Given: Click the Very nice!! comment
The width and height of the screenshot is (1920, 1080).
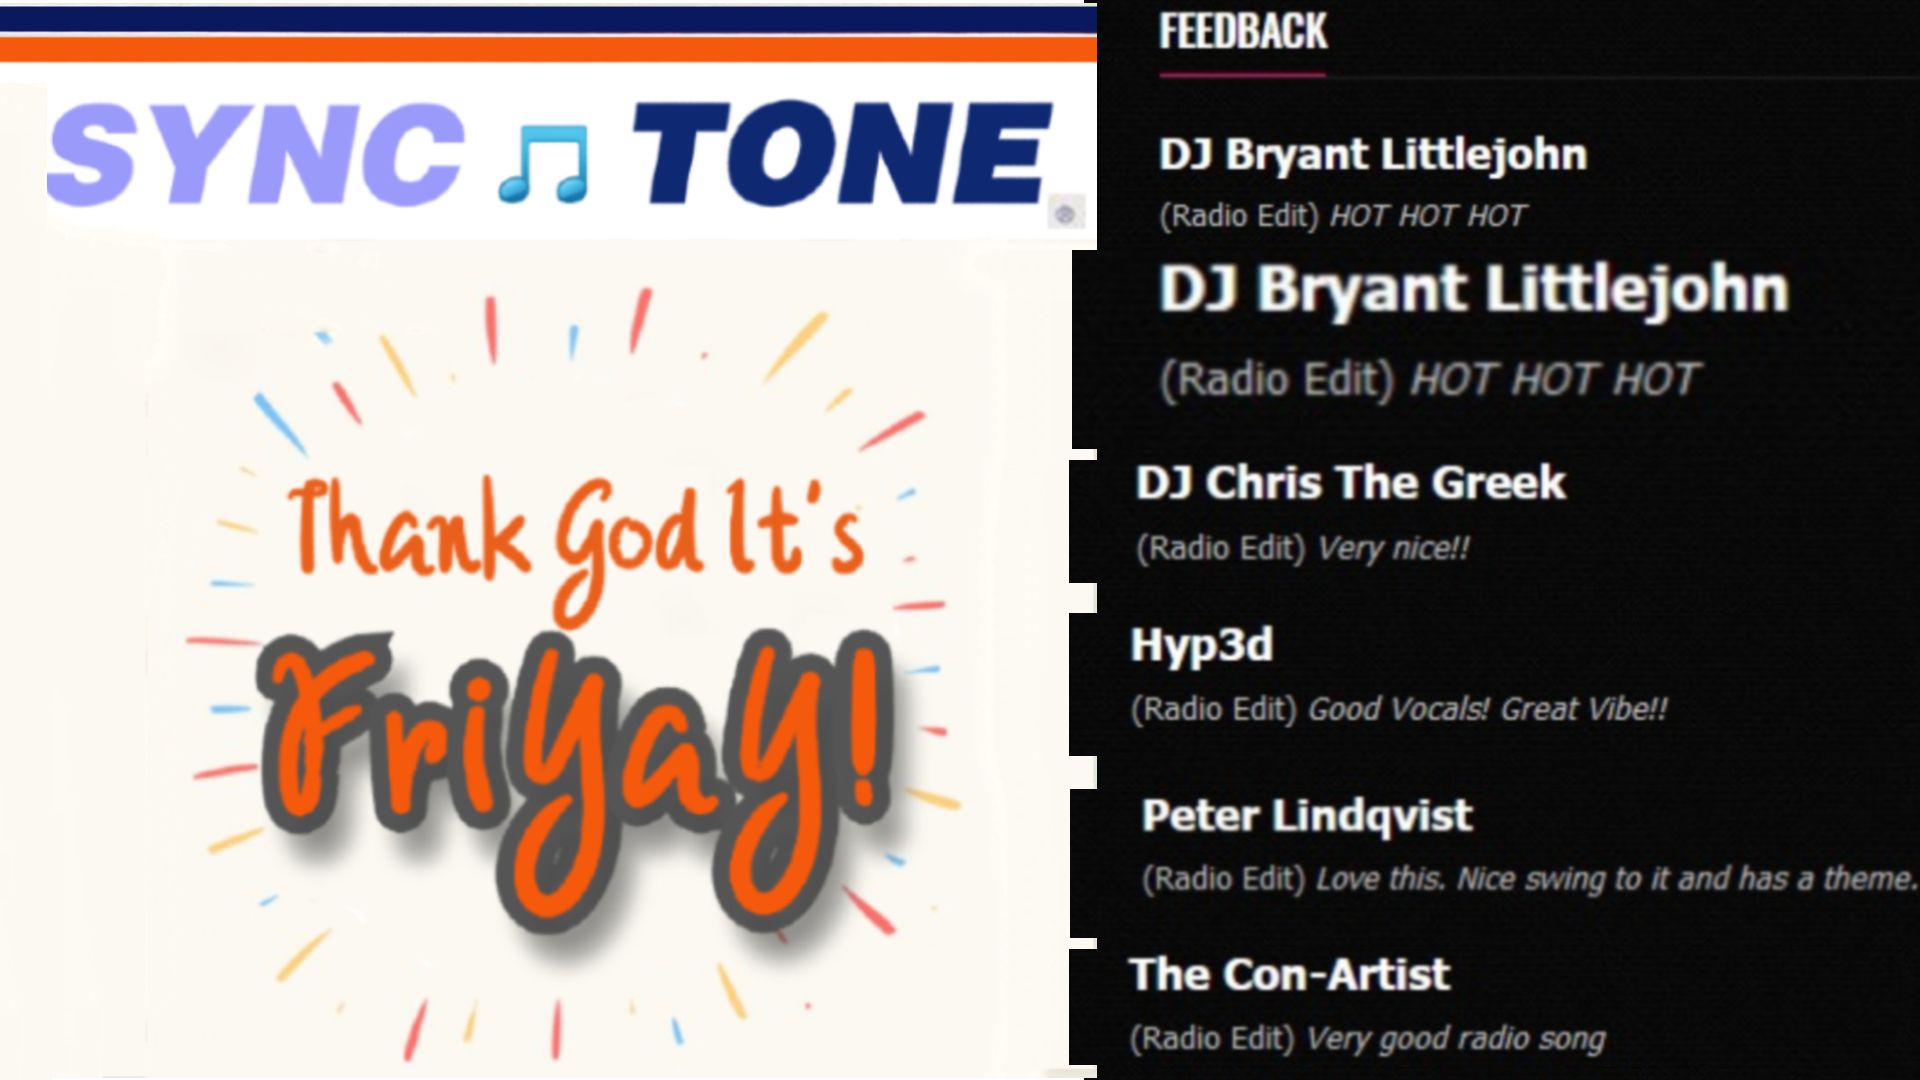Looking at the screenshot, I should 1393,549.
